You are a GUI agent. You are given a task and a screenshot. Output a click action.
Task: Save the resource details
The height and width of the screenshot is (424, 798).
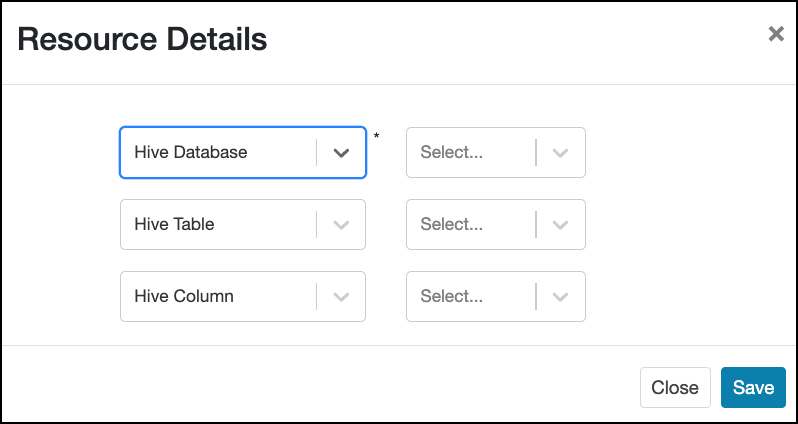point(753,387)
